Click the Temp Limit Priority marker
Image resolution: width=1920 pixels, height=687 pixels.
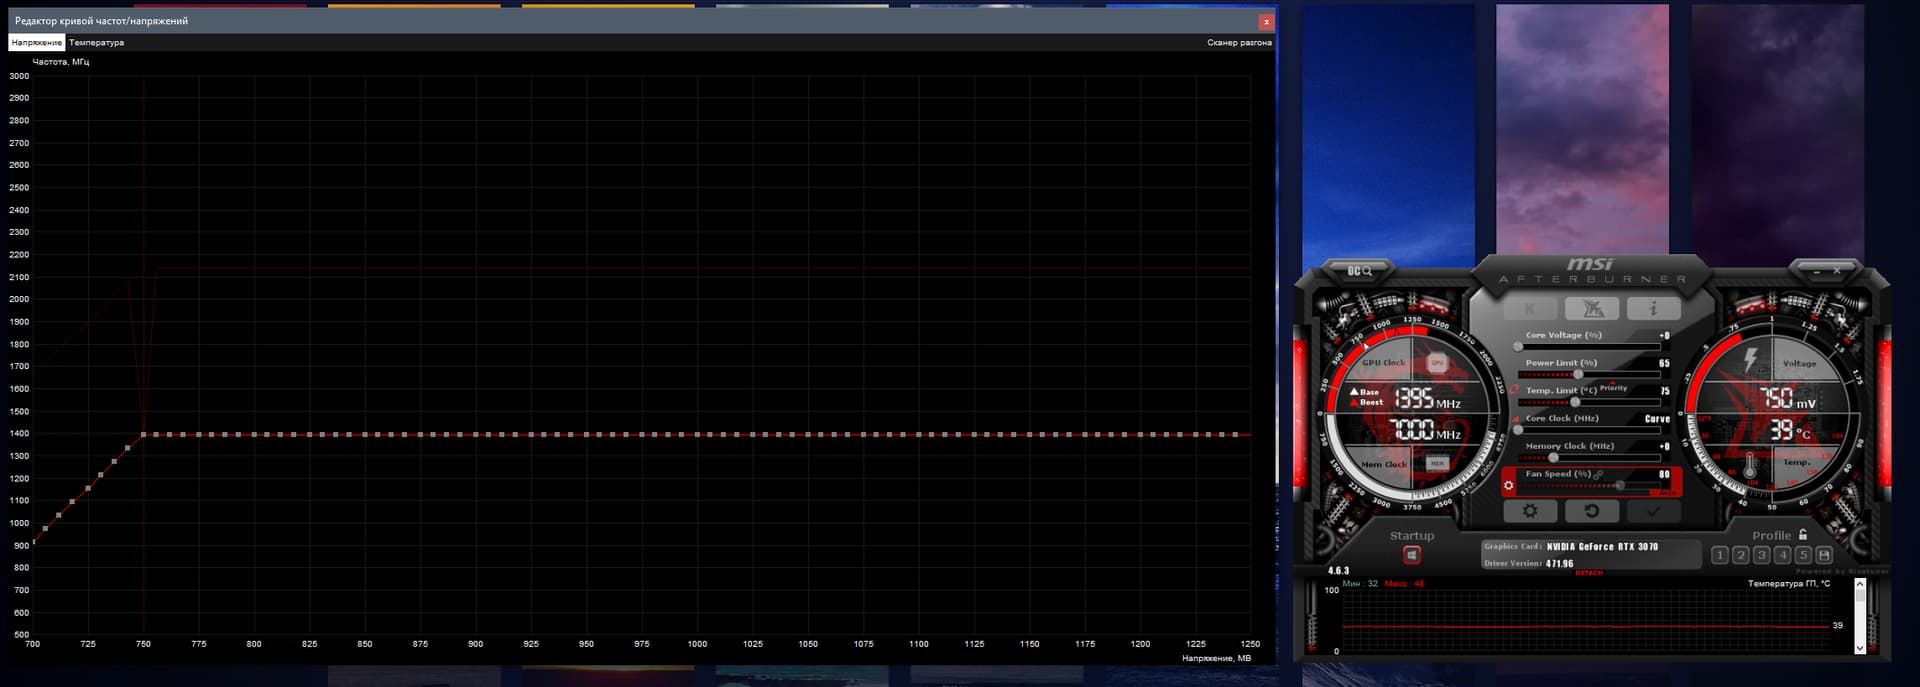click(x=1613, y=388)
